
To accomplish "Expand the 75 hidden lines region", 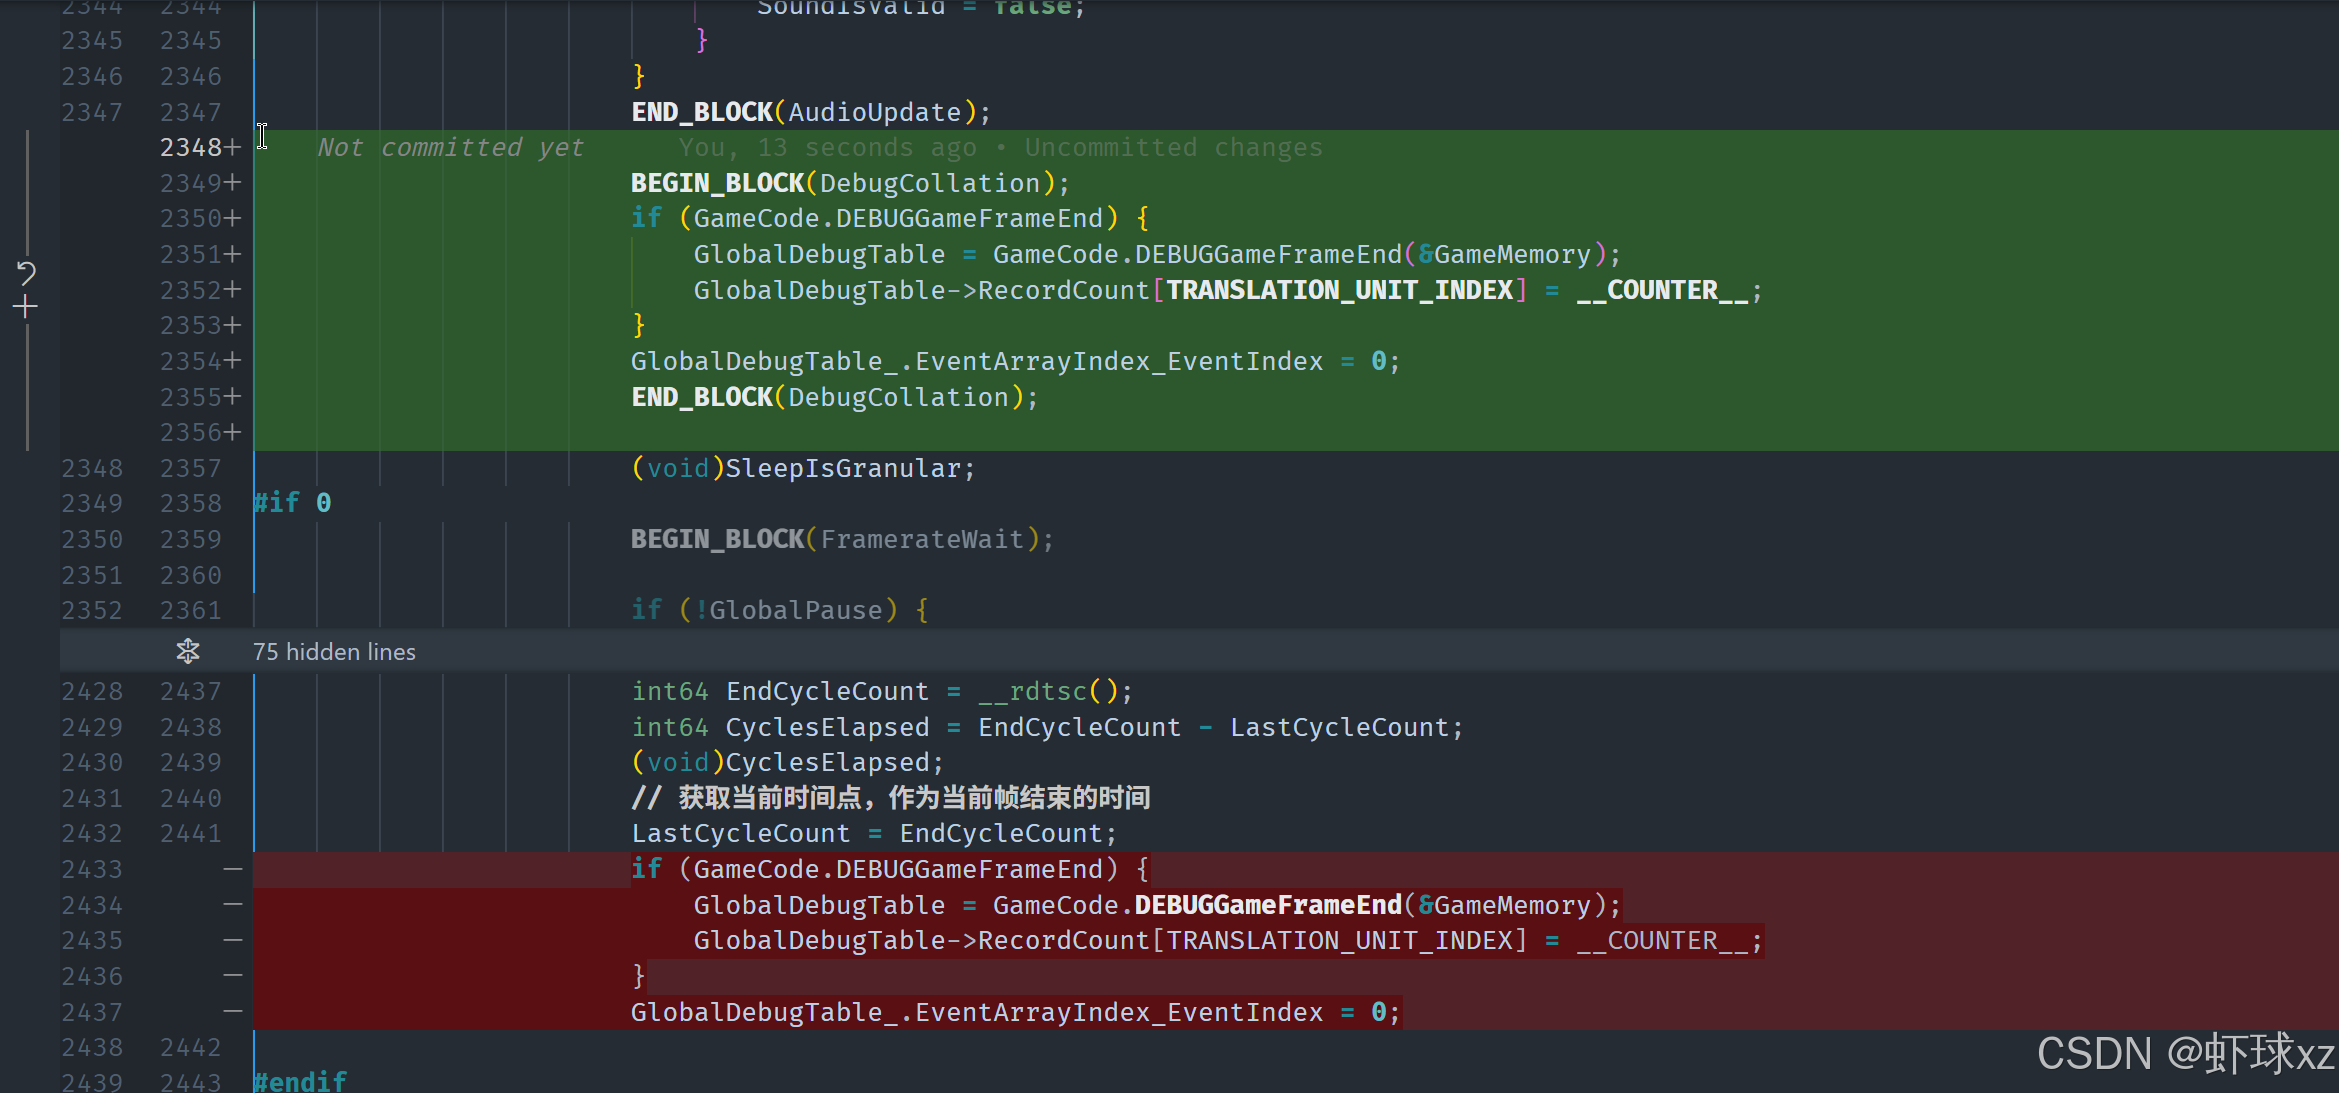I will tap(334, 652).
